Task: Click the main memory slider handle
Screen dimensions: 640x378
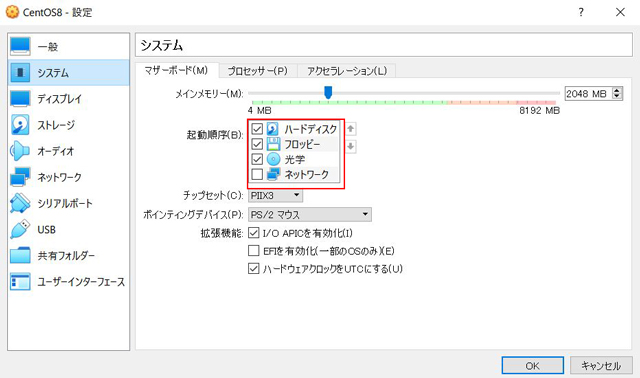Action: (328, 92)
